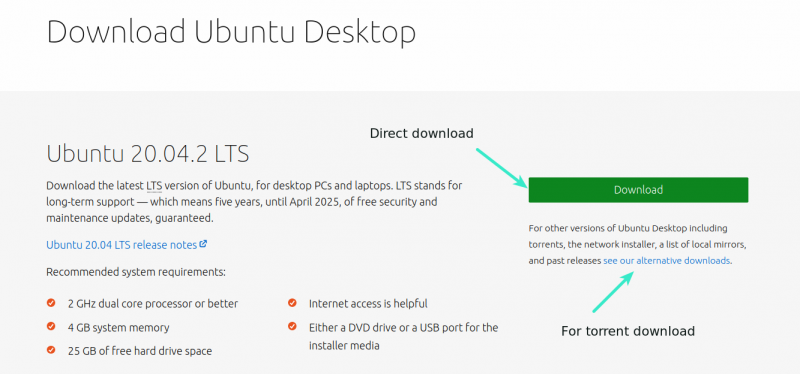The height and width of the screenshot is (374, 800).
Task: Click the external link icon after release notes
Action: click(203, 244)
